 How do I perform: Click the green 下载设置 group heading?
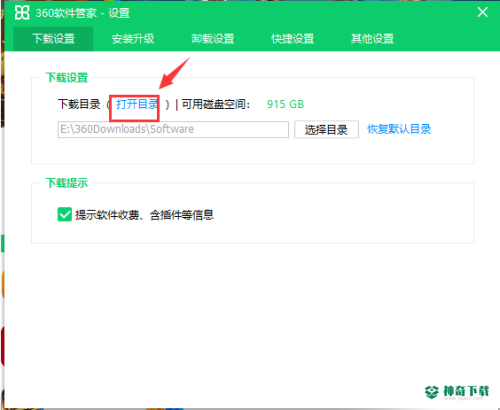point(67,77)
